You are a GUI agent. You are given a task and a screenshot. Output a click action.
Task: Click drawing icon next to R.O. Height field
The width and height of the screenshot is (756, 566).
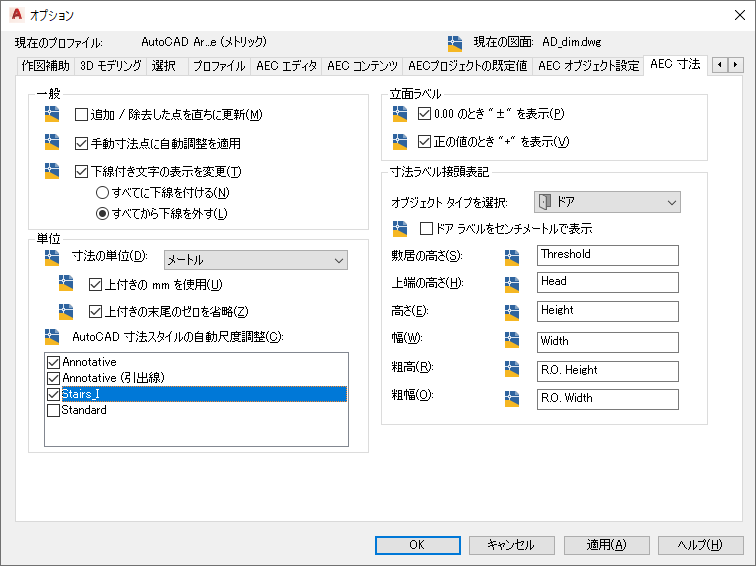pos(512,369)
